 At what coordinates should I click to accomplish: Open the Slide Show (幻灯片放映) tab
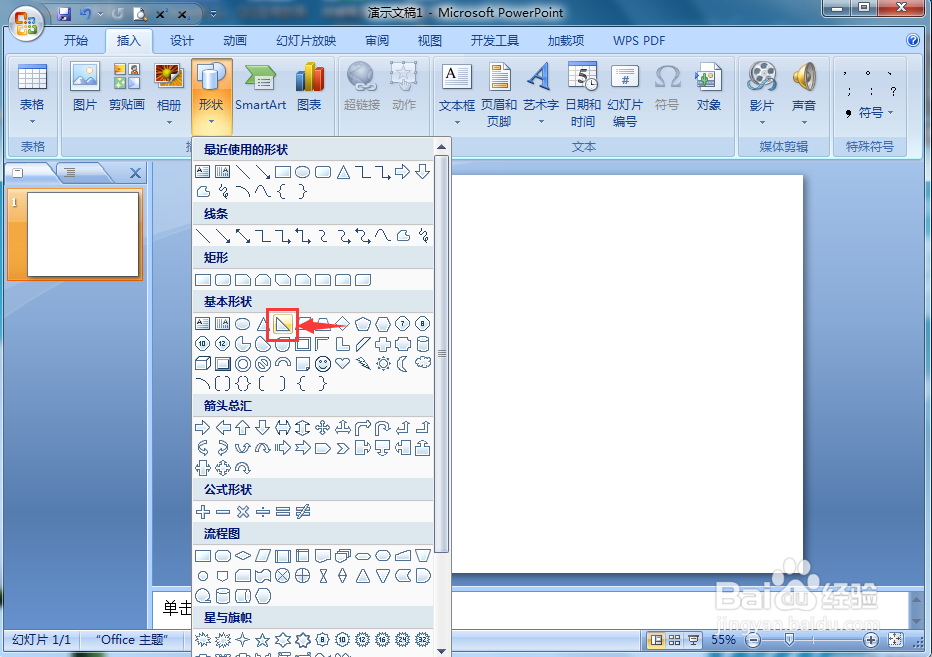pyautogui.click(x=306, y=40)
